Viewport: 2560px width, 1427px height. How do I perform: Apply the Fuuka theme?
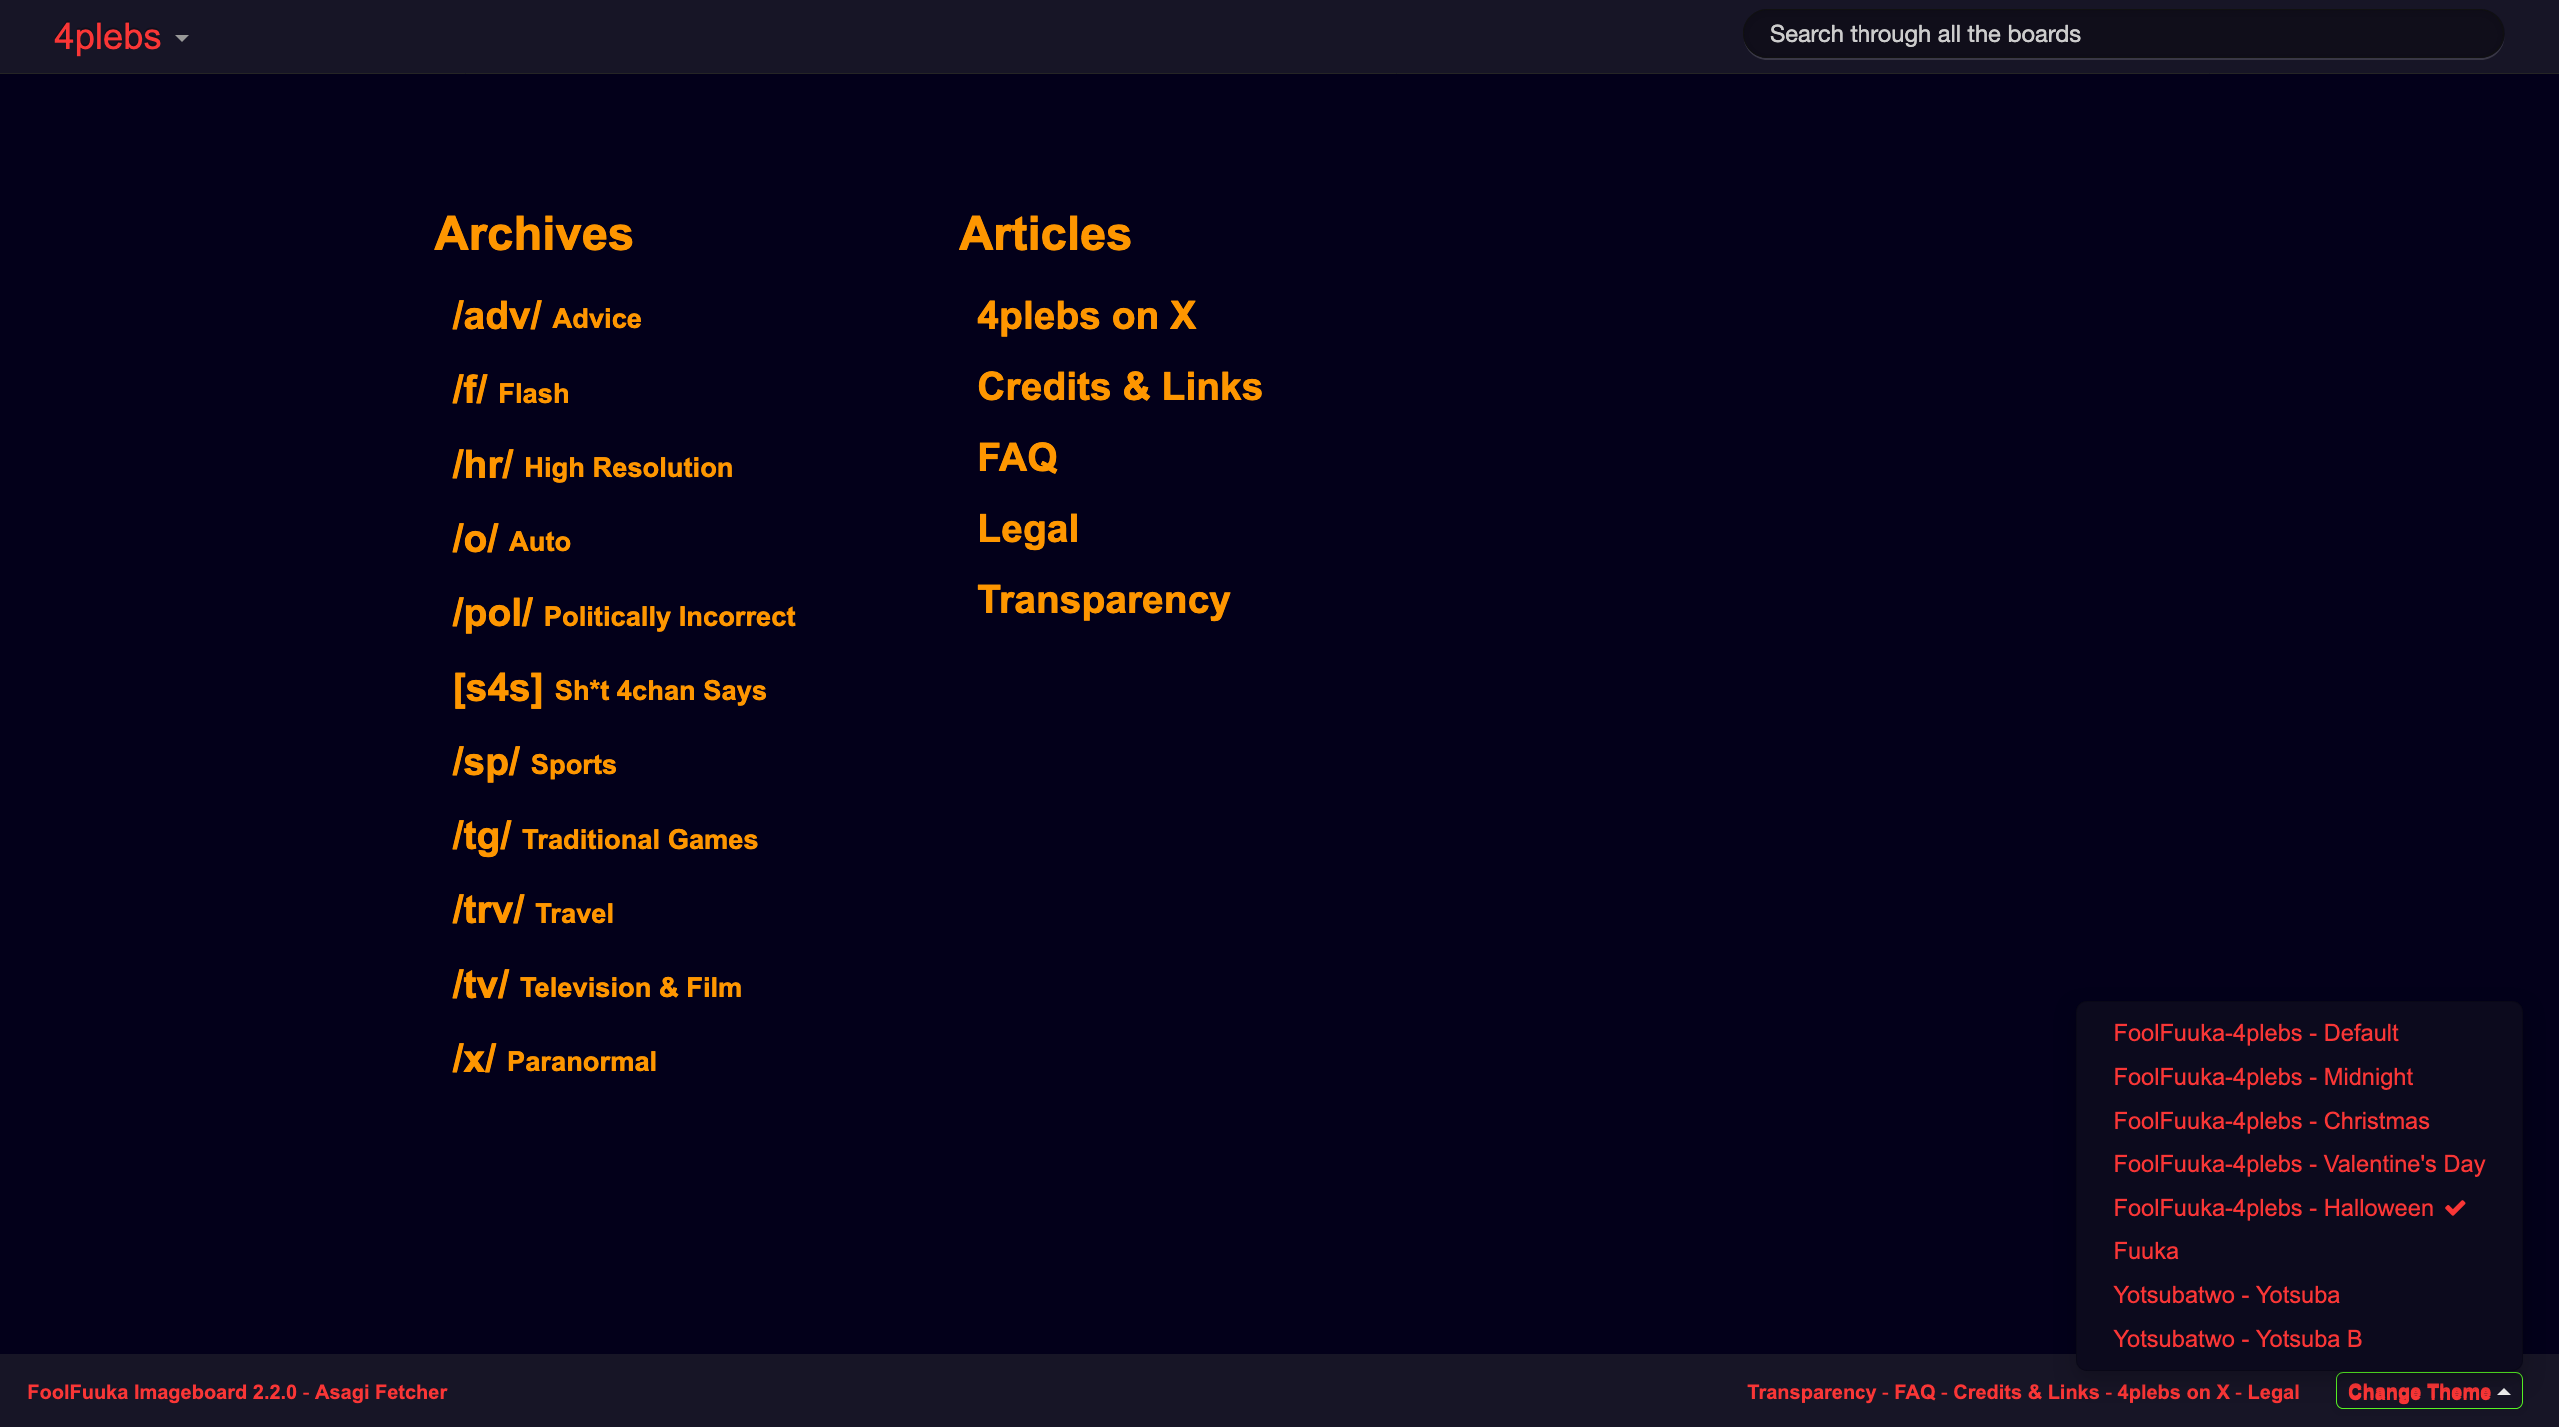click(x=2145, y=1251)
